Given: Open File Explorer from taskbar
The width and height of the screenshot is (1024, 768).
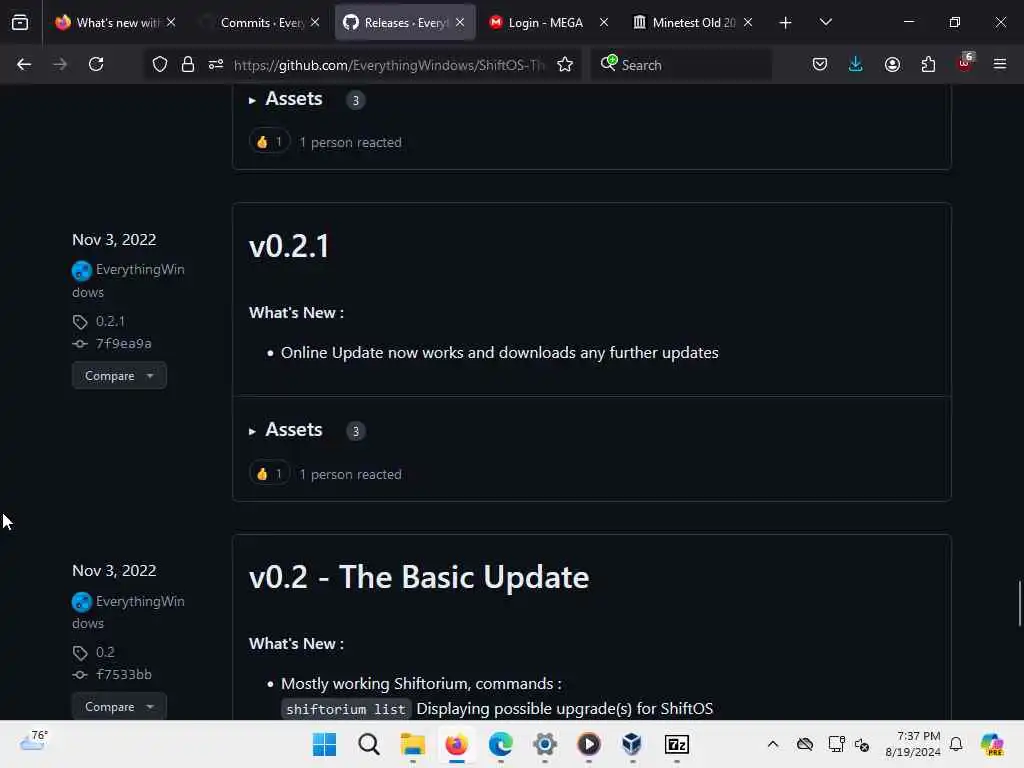Looking at the screenshot, I should pyautogui.click(x=413, y=744).
